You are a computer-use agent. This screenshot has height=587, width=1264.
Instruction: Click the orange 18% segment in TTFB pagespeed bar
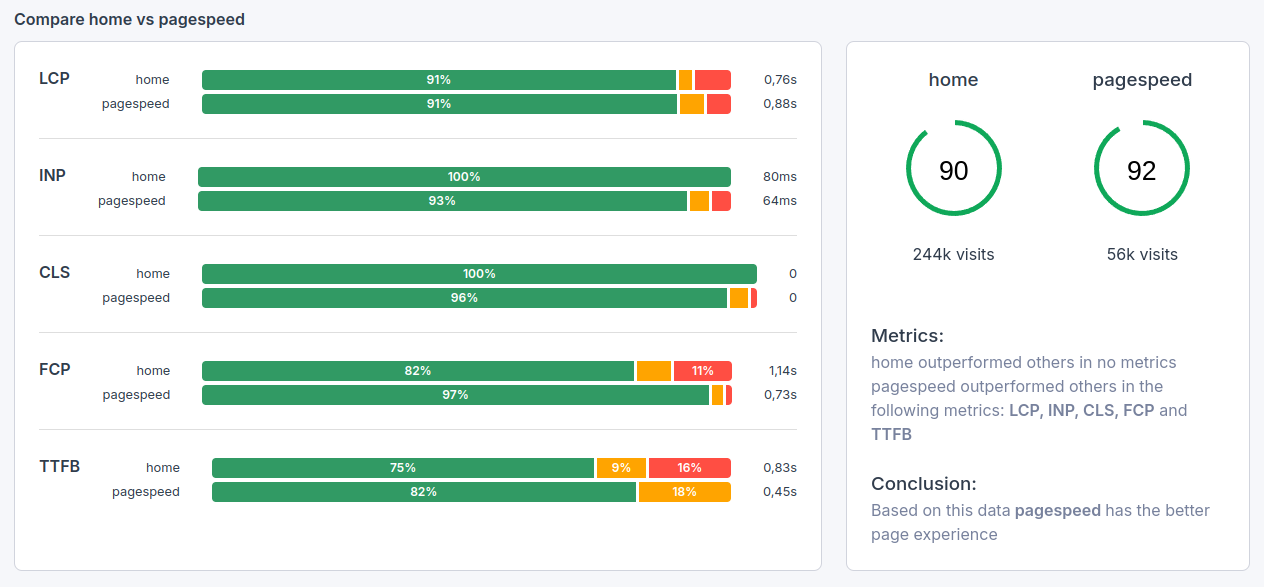tap(684, 491)
